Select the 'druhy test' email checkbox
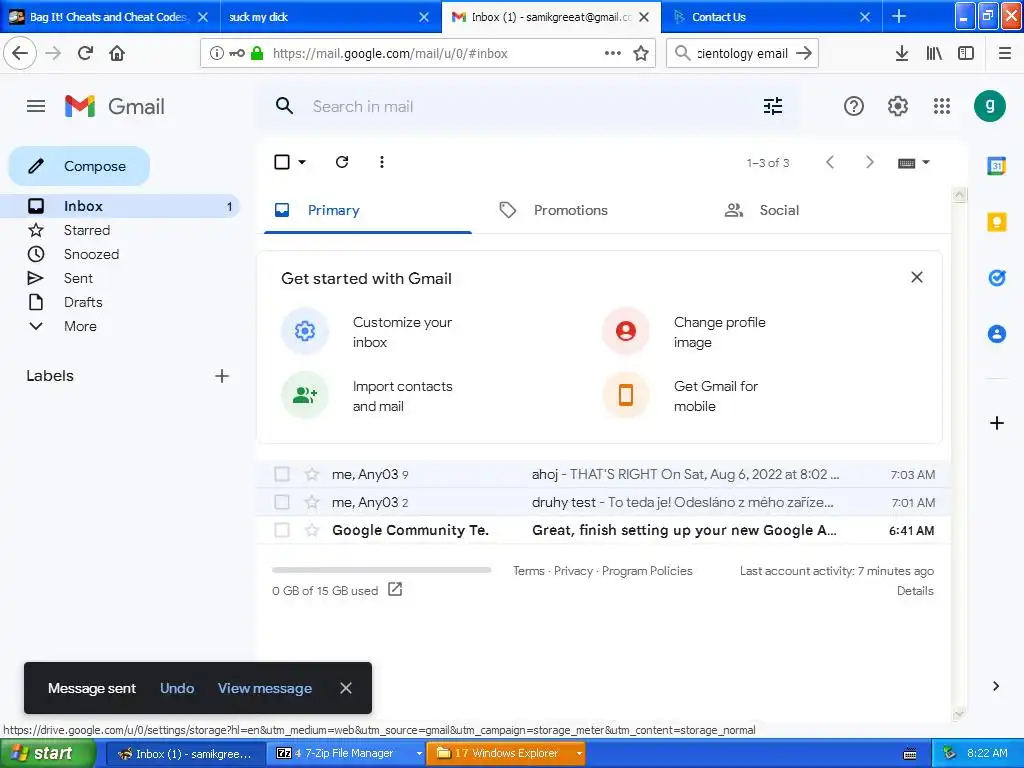This screenshot has height=768, width=1024. [282, 502]
